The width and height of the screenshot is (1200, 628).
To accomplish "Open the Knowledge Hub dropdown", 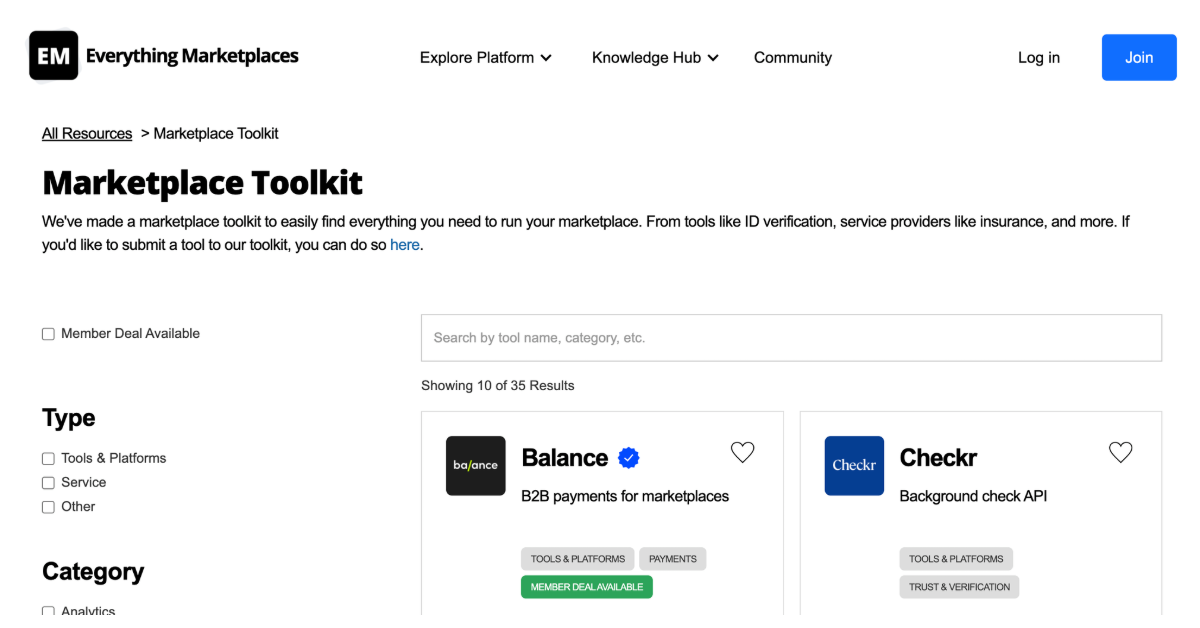I will click(x=655, y=57).
